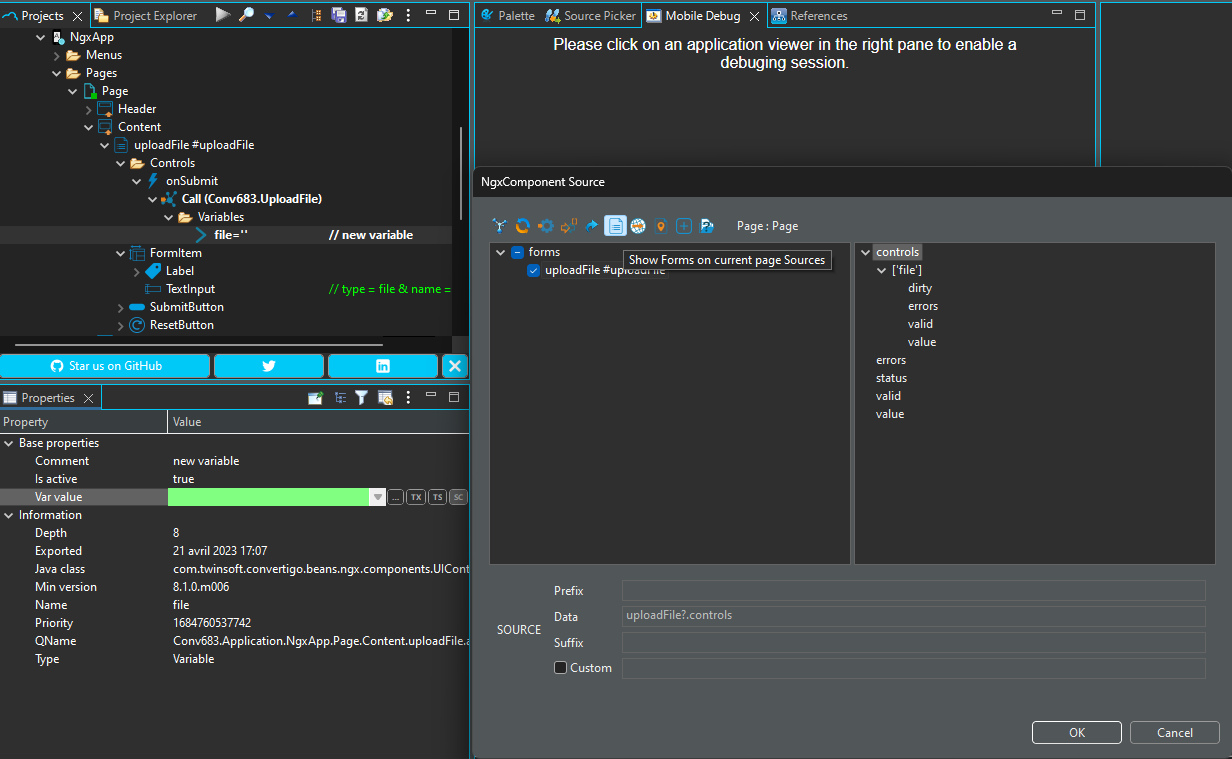Screen dimensions: 1232x759
Task: Open the References tab
Action: click(x=810, y=16)
